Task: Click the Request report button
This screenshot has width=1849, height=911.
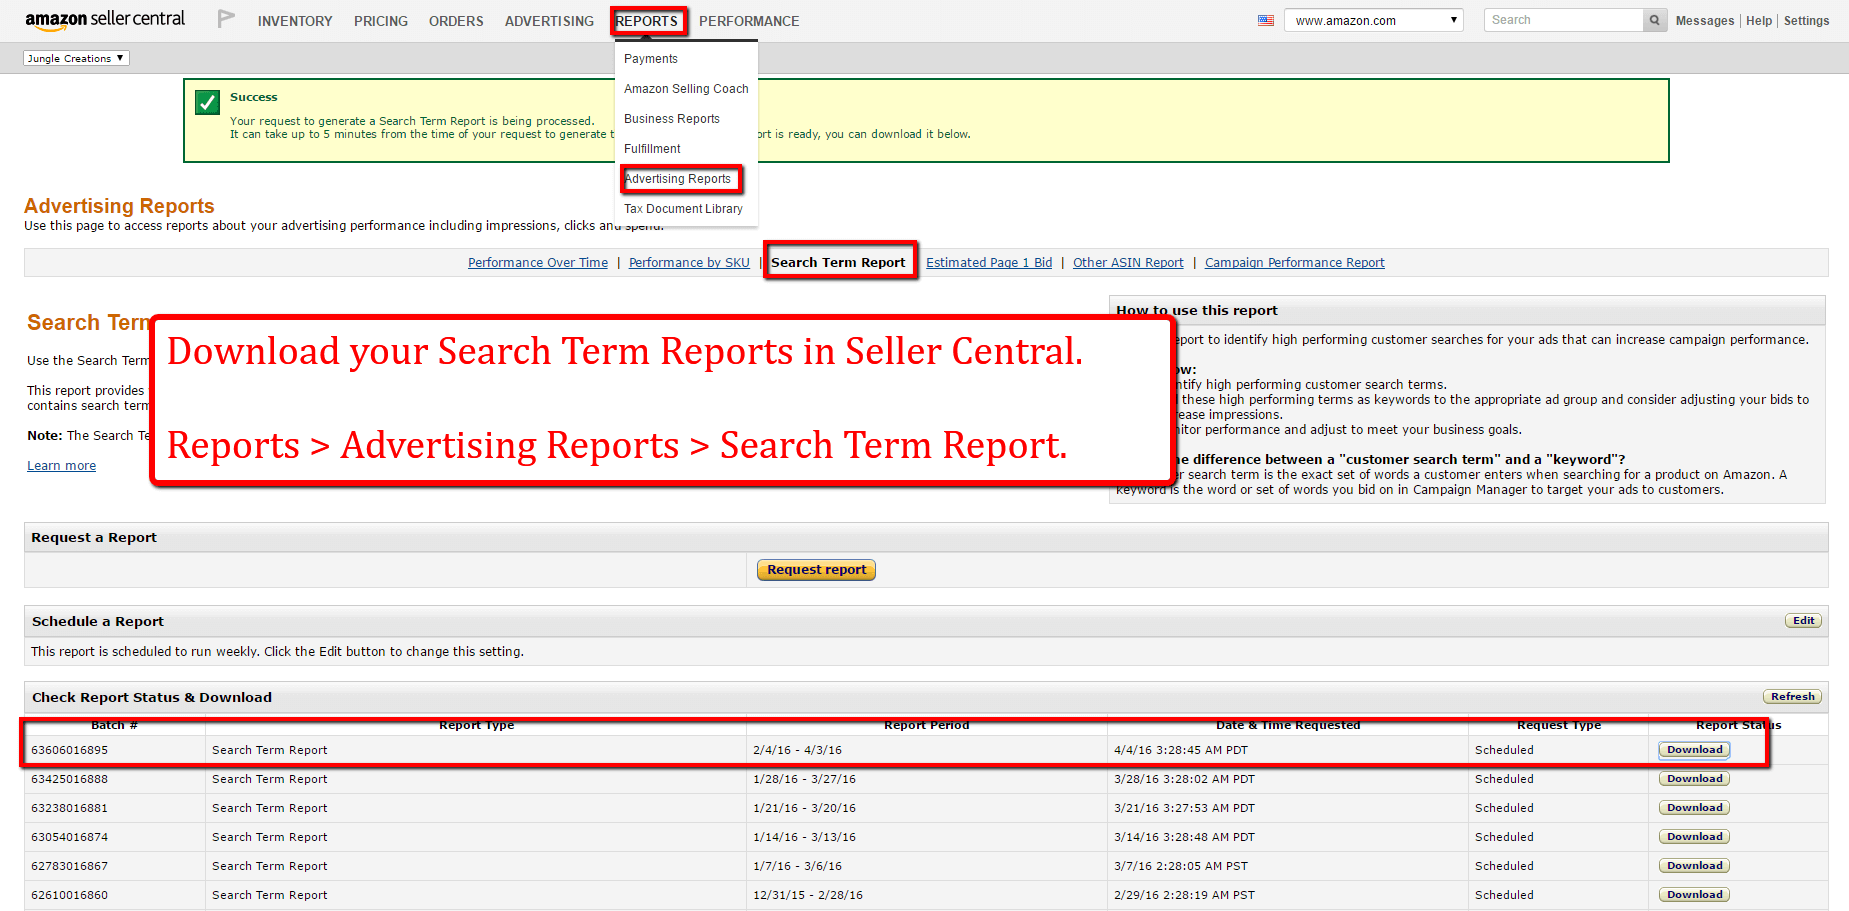Action: tap(815, 569)
